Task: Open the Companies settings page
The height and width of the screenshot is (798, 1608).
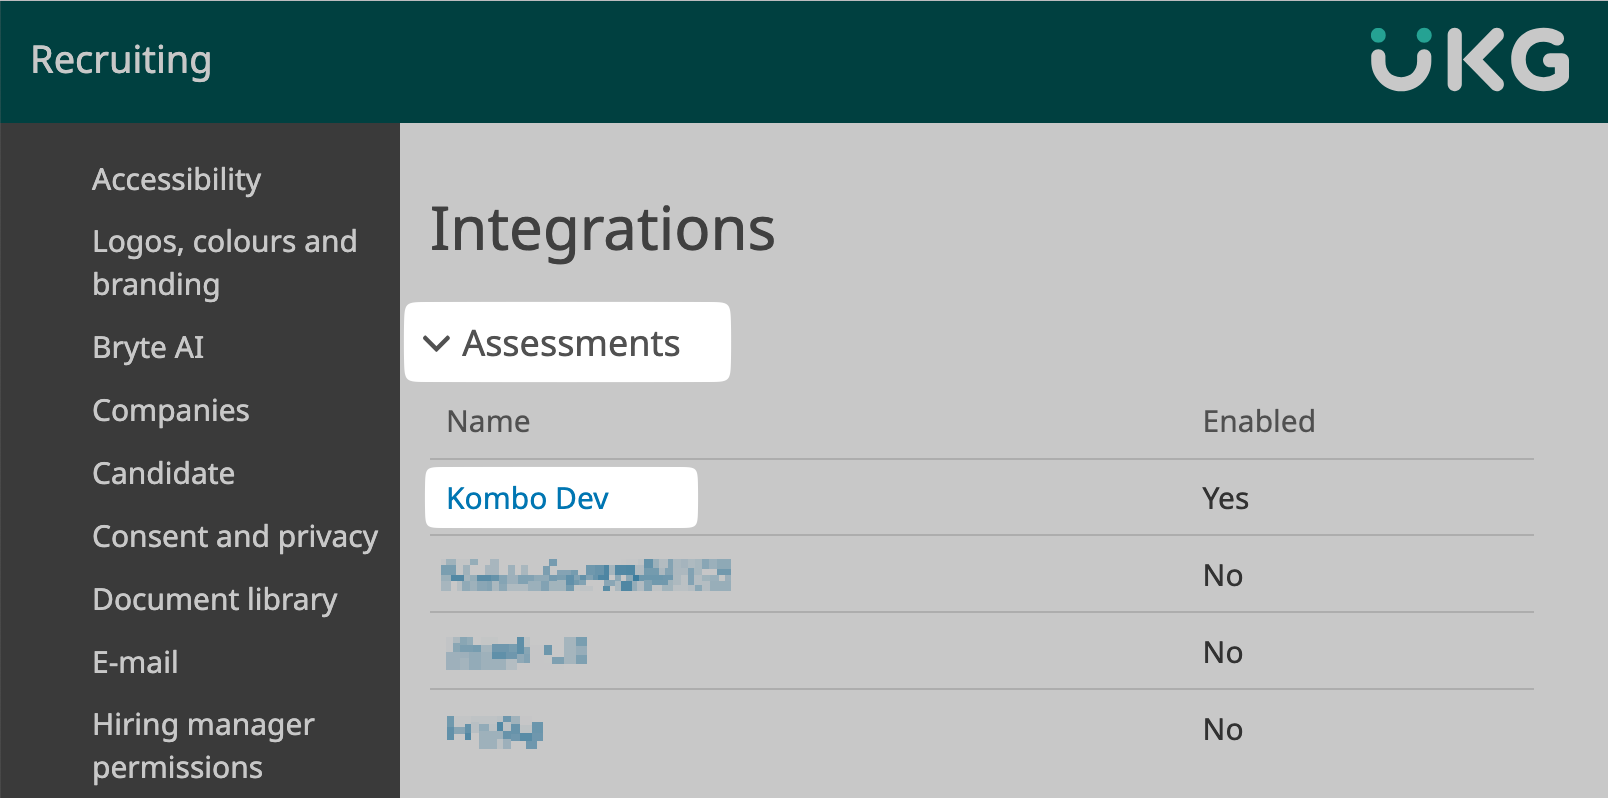Action: click(x=171, y=410)
